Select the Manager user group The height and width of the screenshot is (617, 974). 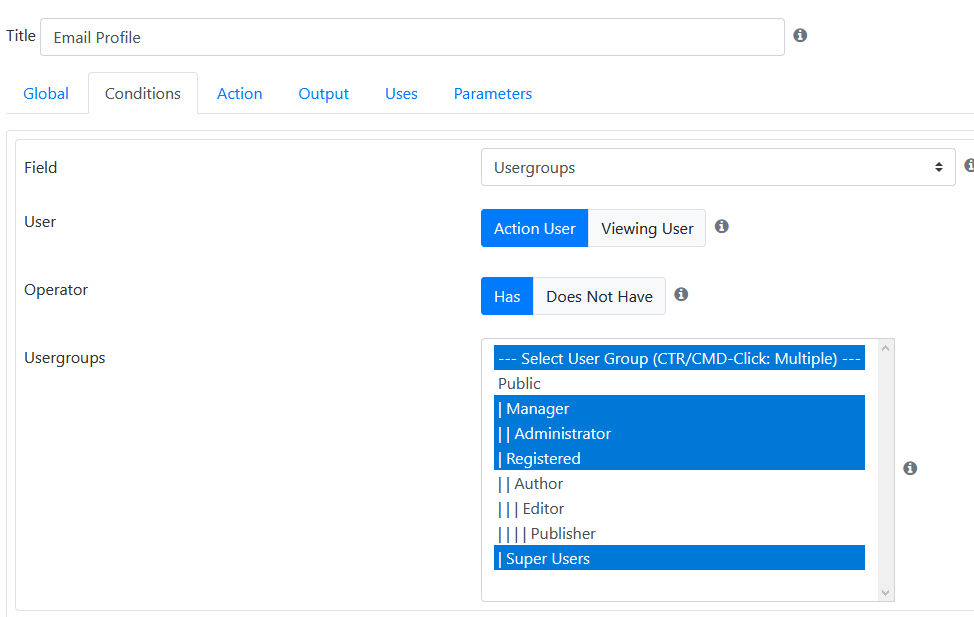tap(680, 408)
